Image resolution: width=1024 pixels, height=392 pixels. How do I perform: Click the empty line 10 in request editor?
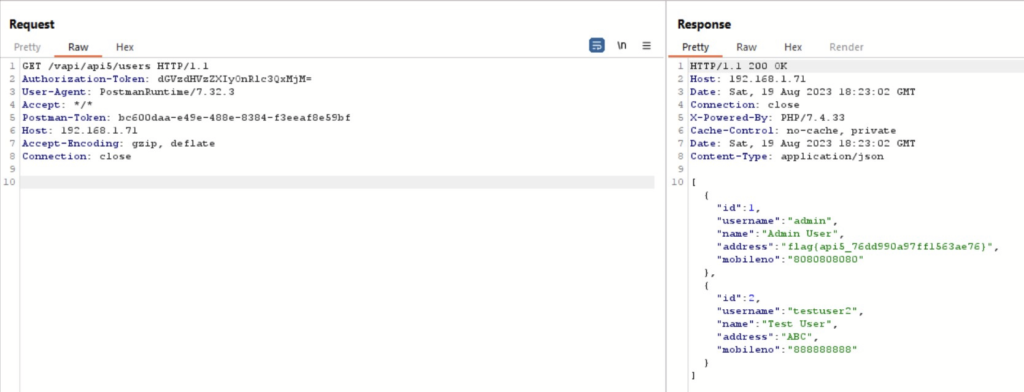(x=337, y=182)
